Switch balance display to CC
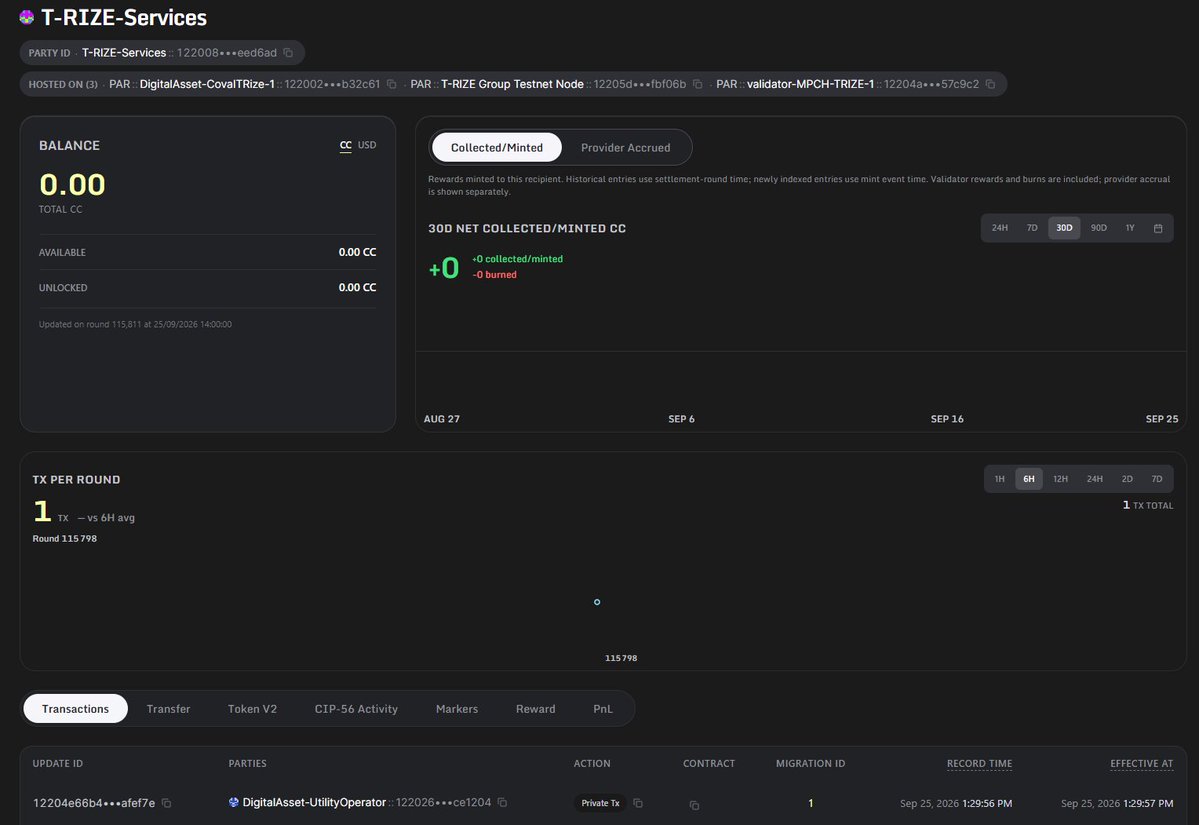The image size is (1199, 825). [346, 145]
